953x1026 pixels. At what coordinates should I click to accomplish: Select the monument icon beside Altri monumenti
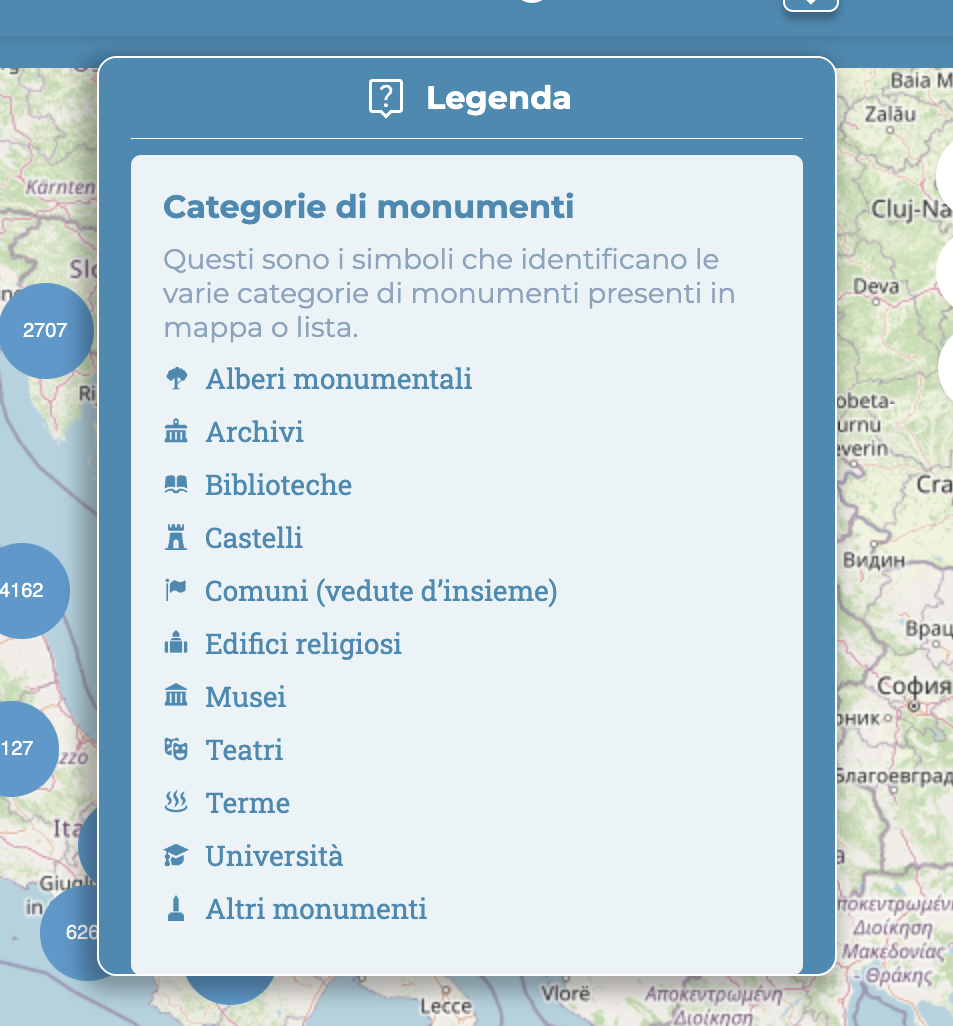coord(176,908)
